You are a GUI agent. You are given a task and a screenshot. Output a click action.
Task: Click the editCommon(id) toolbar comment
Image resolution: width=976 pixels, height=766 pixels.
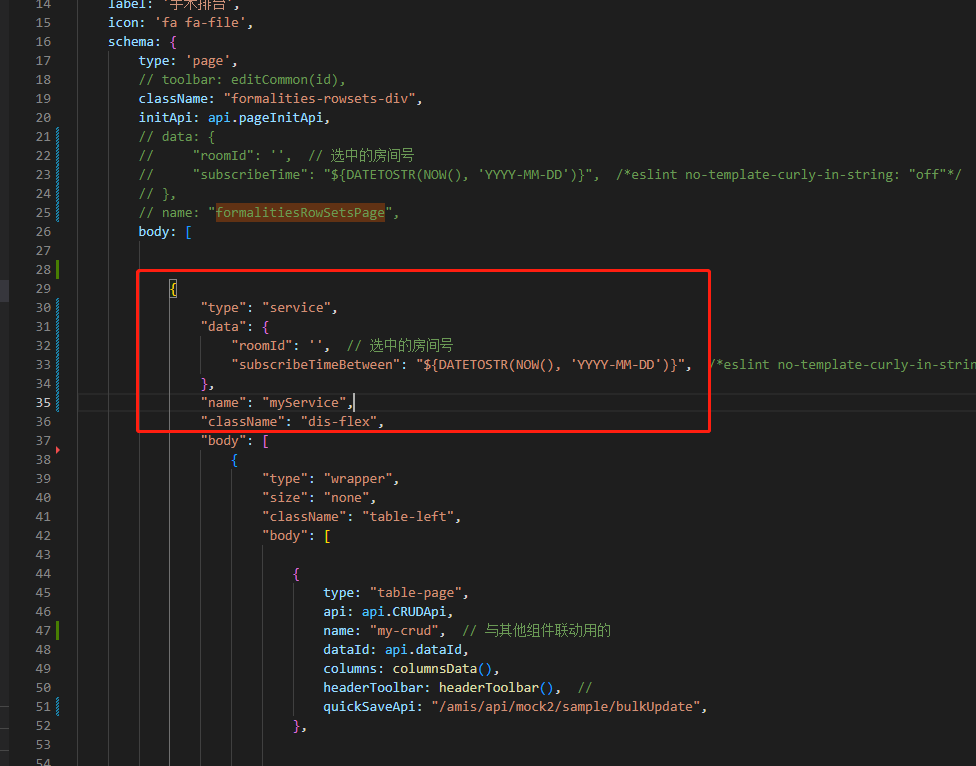point(242,80)
